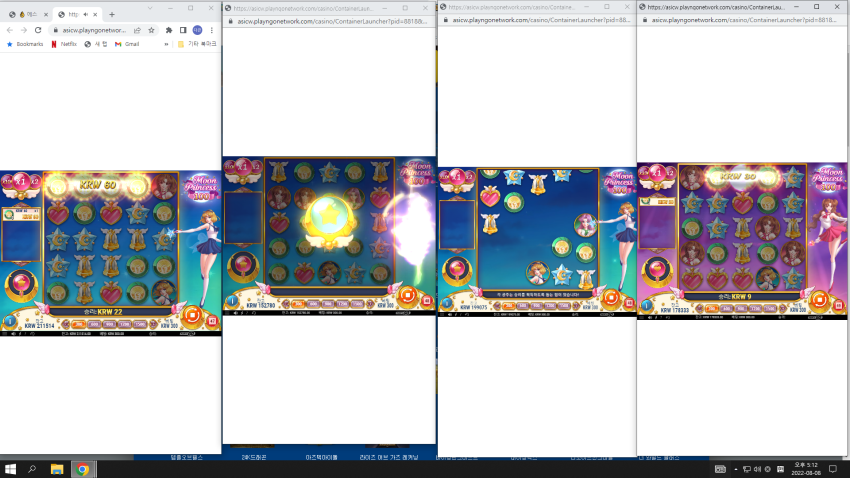Mute the audio-playing browser tab
Screen dimensions: 850x478
pyautogui.click(x=86, y=15)
